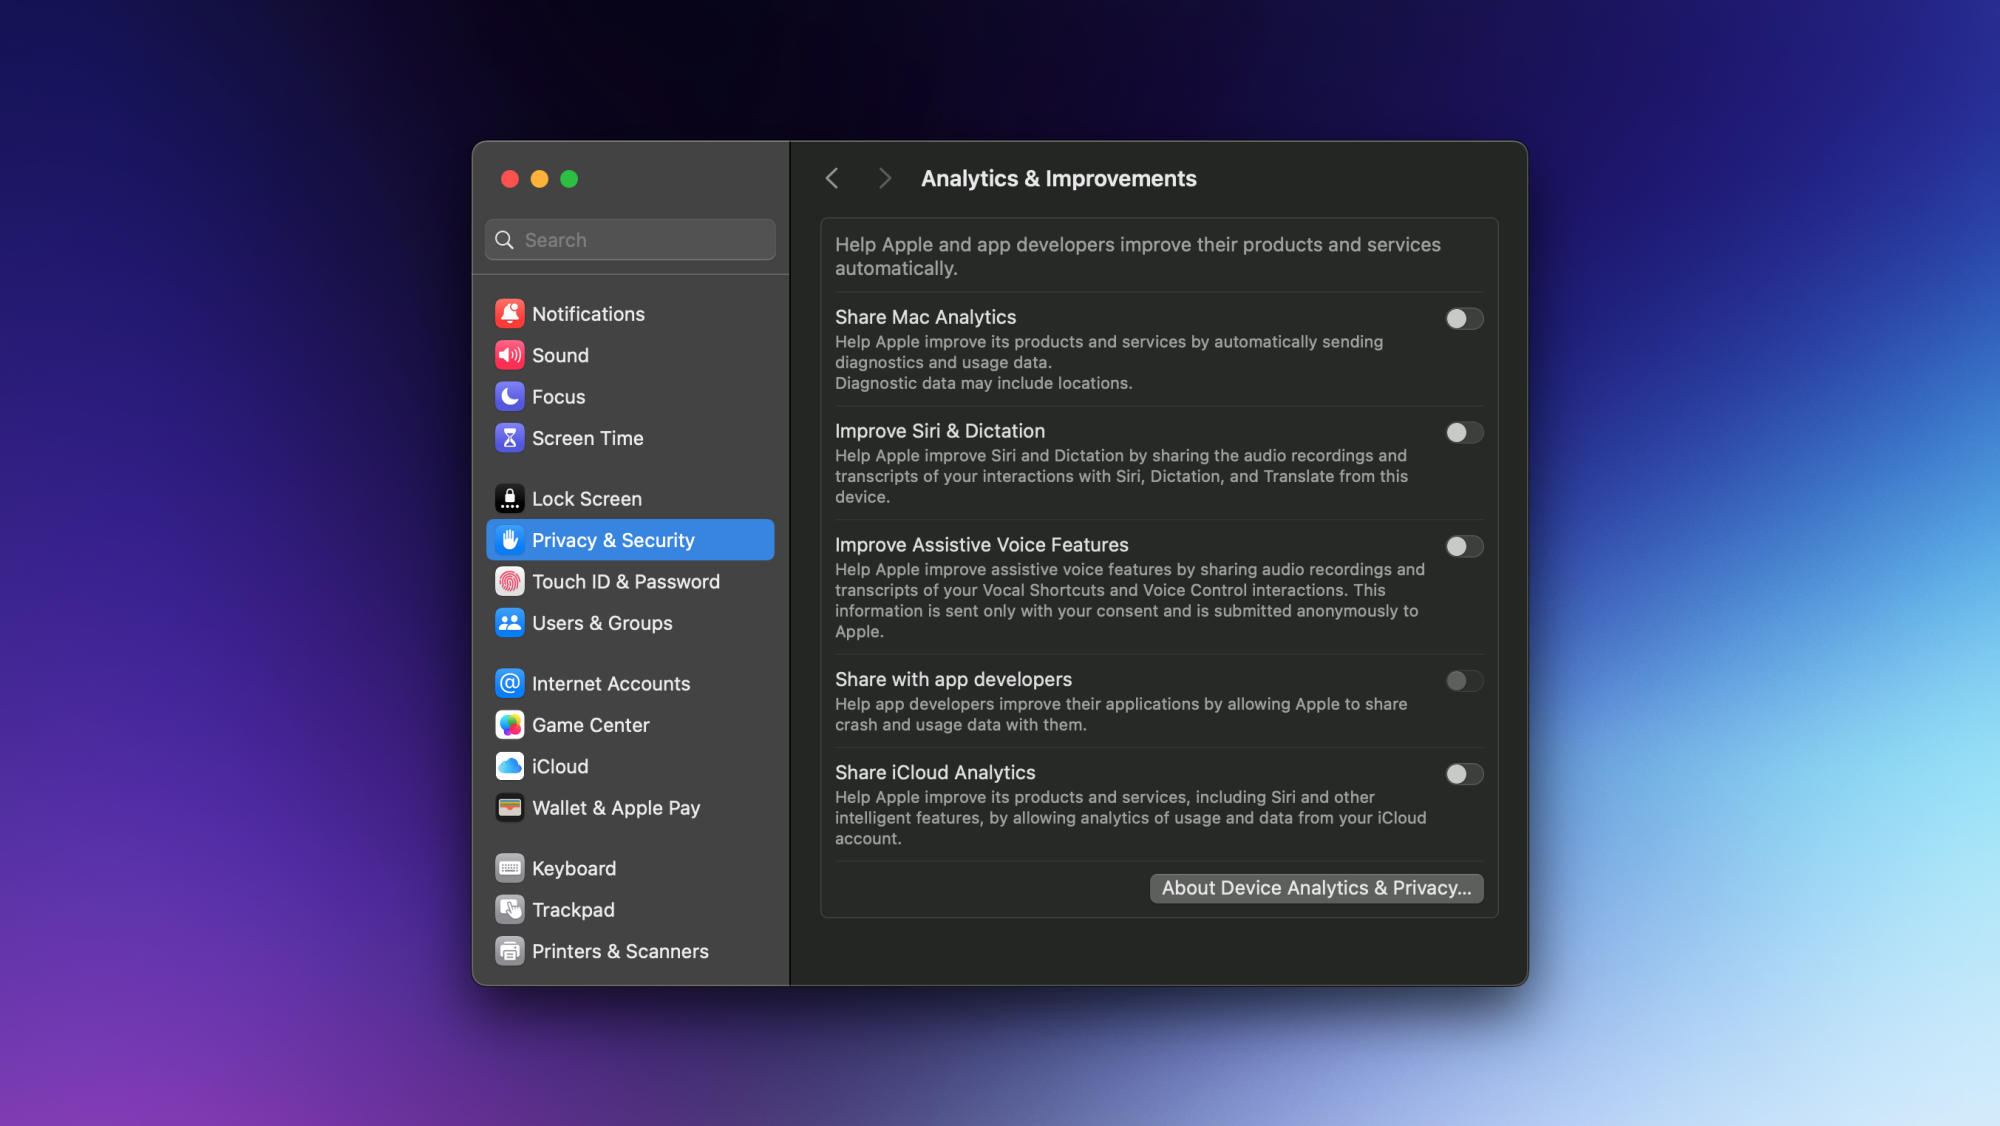Click the Internet Accounts @ icon
The image size is (2000, 1126).
coord(509,684)
